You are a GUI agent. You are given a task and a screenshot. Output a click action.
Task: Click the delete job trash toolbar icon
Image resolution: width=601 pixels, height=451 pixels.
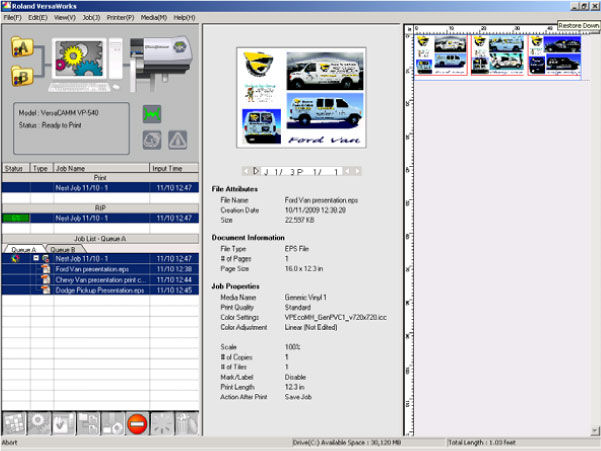[x=186, y=423]
